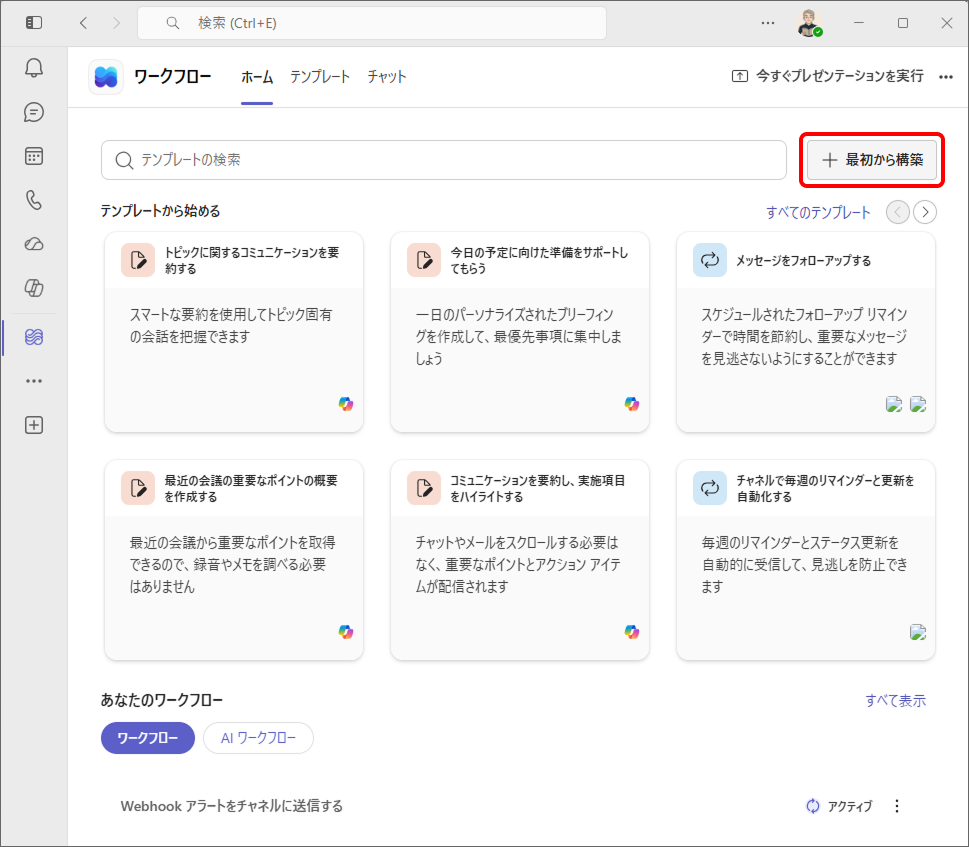This screenshot has height=847, width=969.
Task: Click the アクティブ status sync icon
Action: 813,806
